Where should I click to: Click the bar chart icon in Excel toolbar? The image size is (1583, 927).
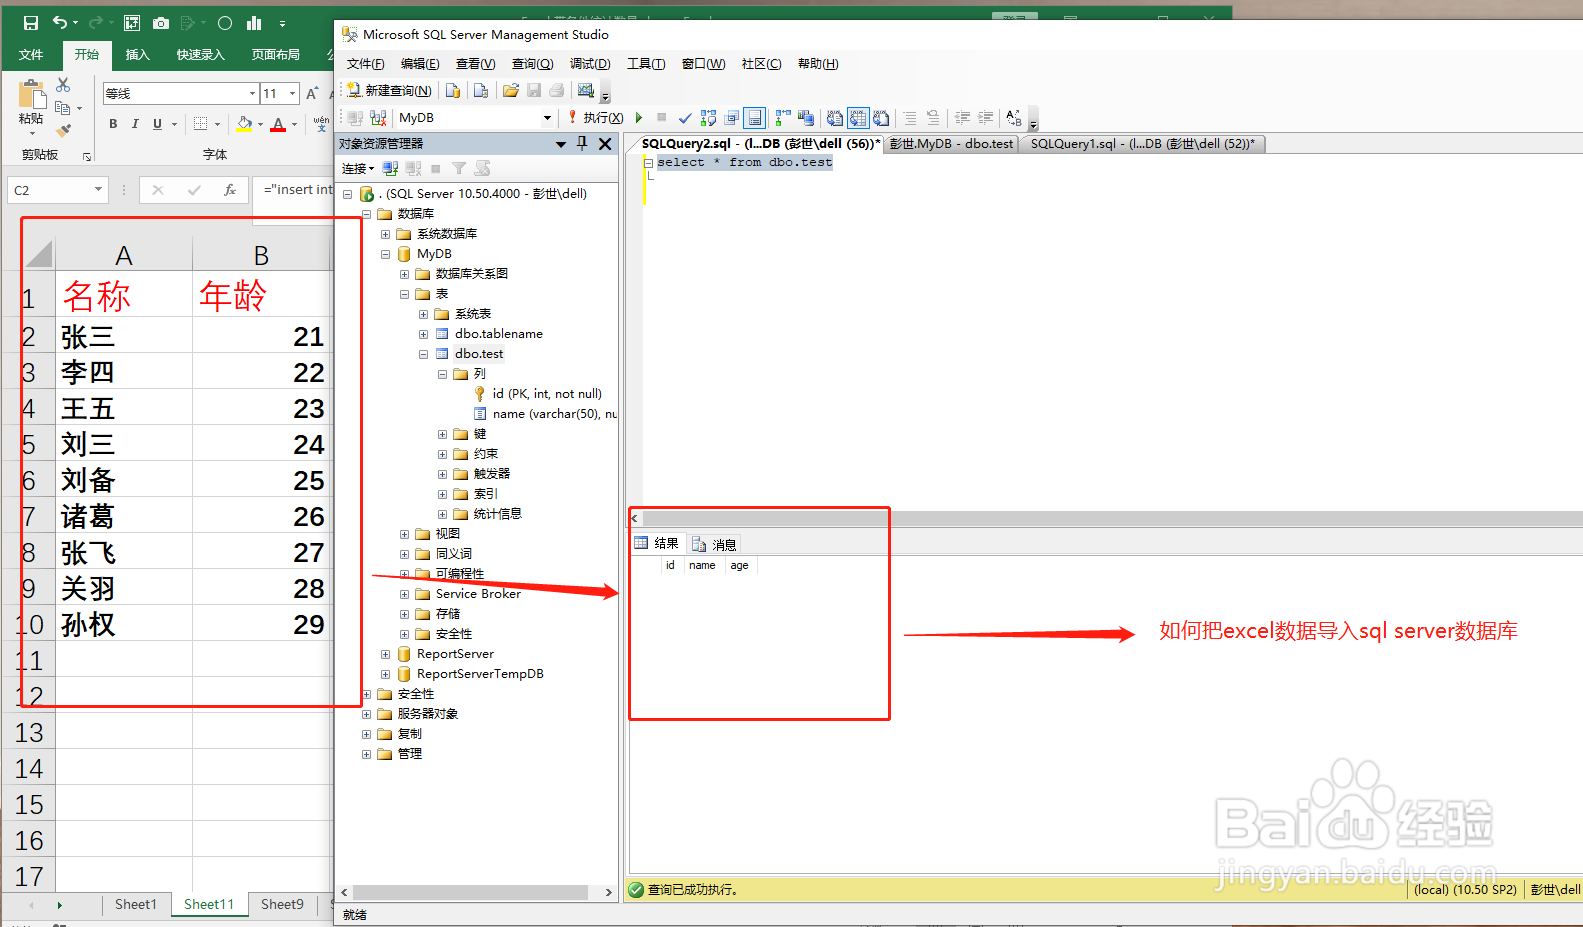(x=254, y=23)
